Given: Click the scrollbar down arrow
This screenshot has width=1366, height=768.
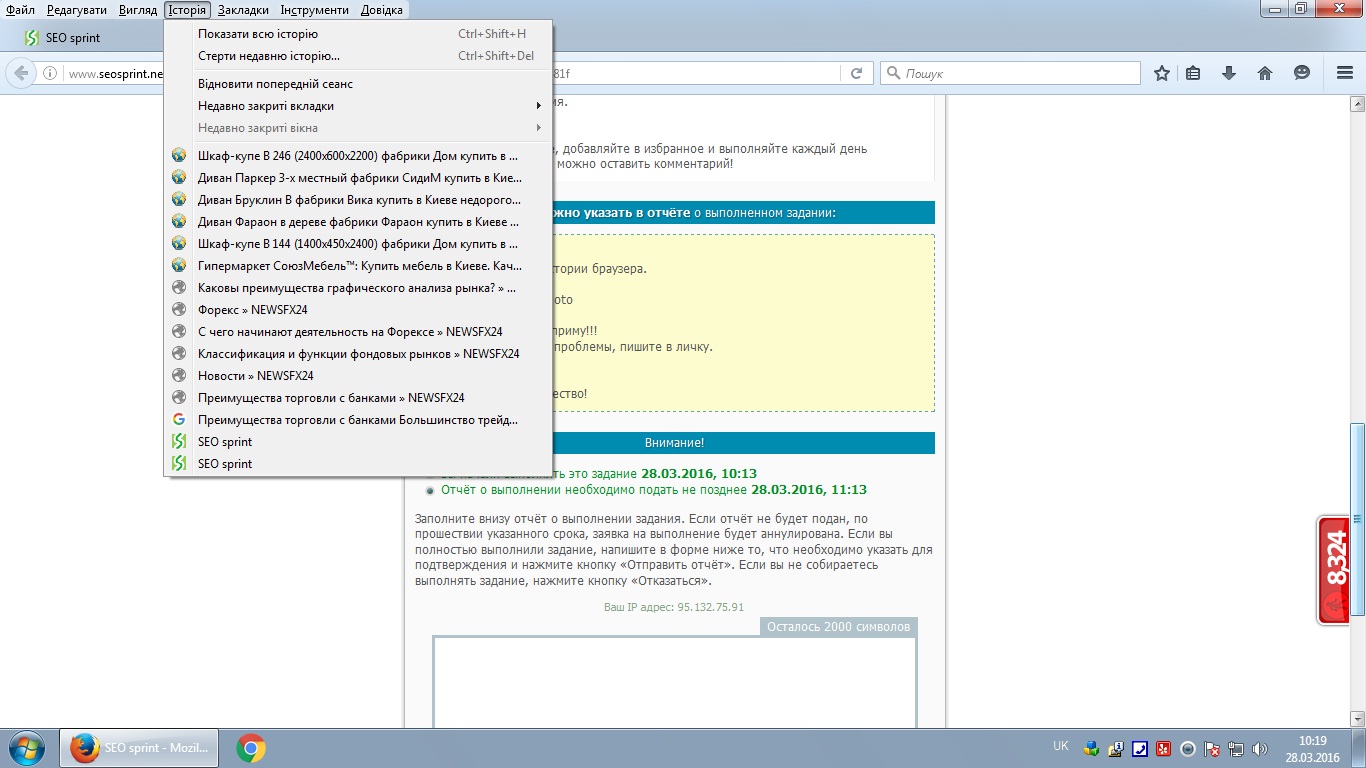Looking at the screenshot, I should point(1357,719).
